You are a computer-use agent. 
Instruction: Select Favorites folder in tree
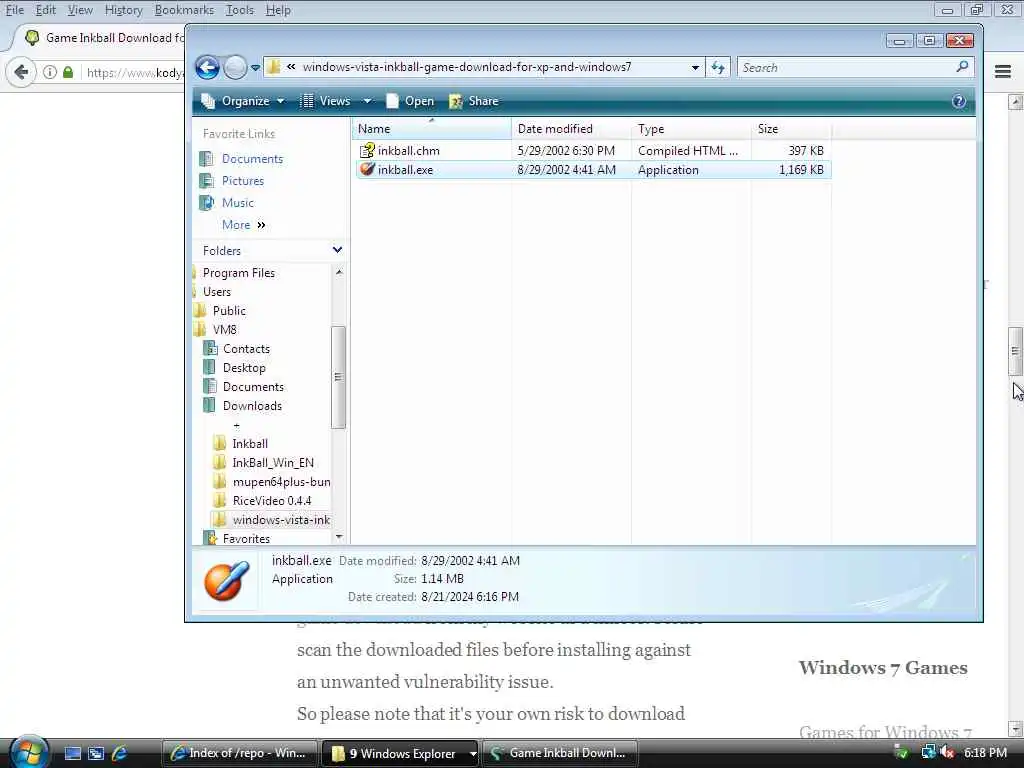tap(246, 539)
